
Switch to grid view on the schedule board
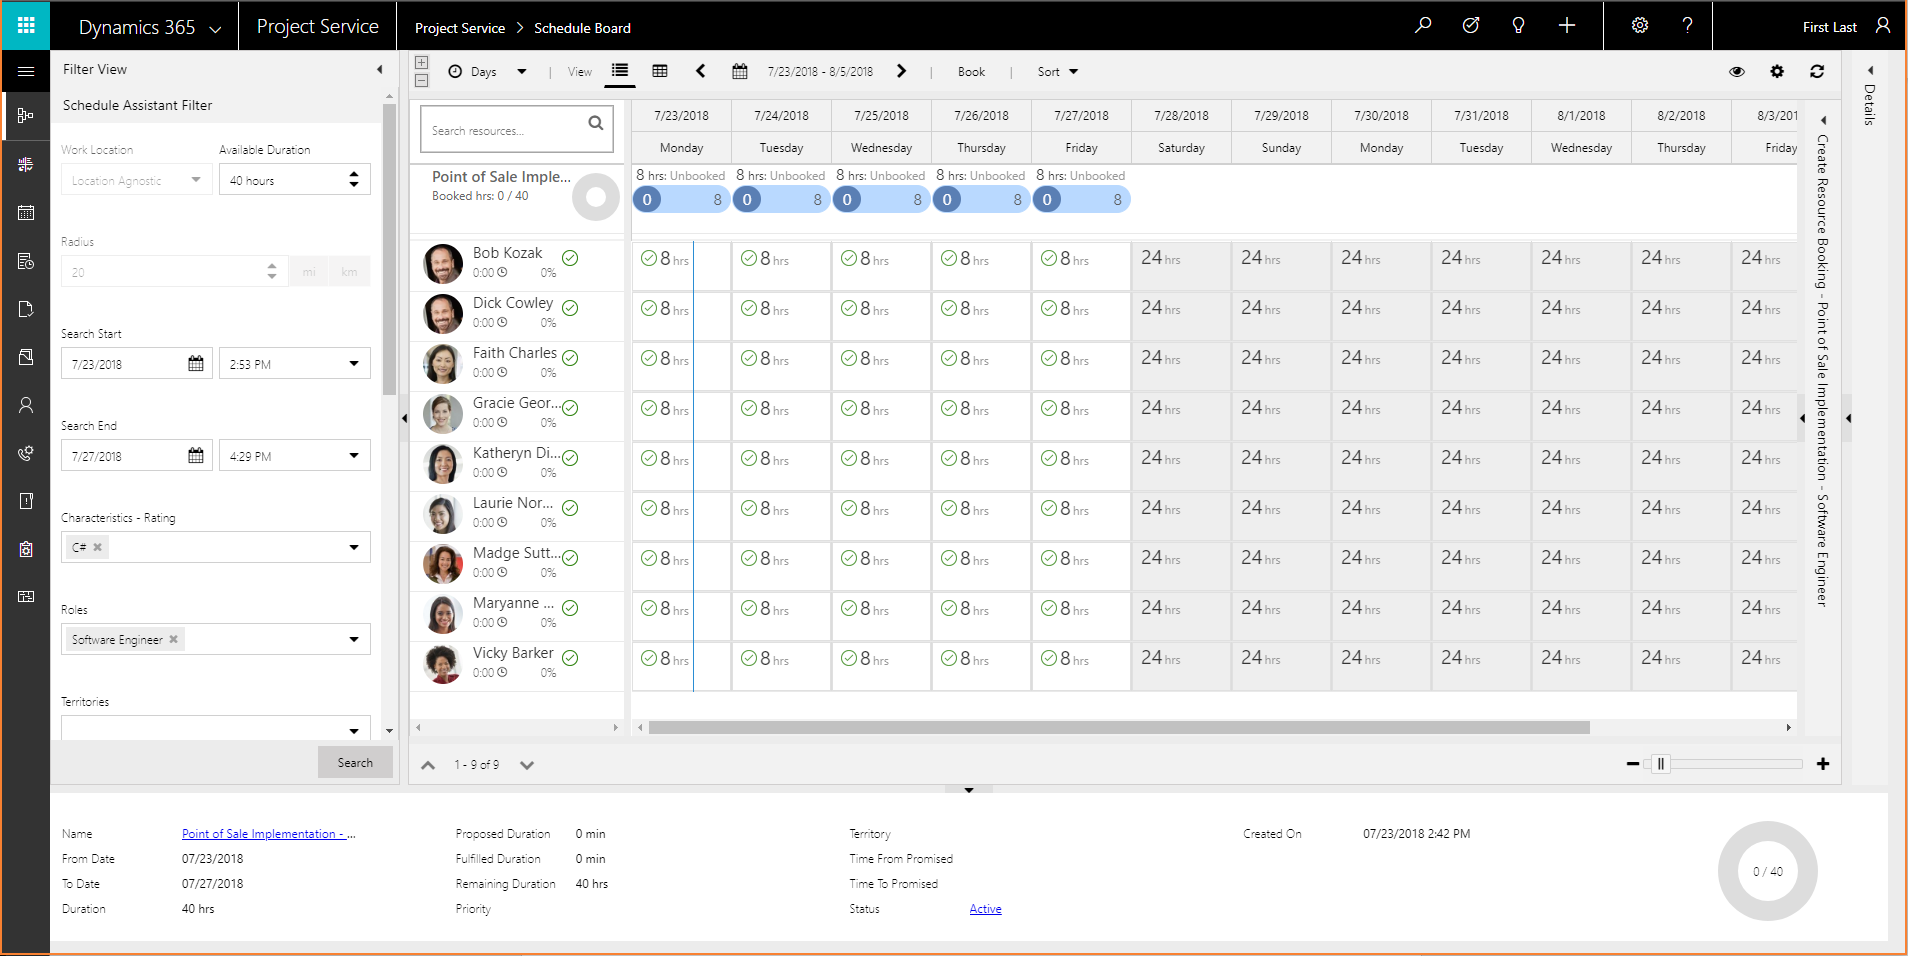[660, 71]
